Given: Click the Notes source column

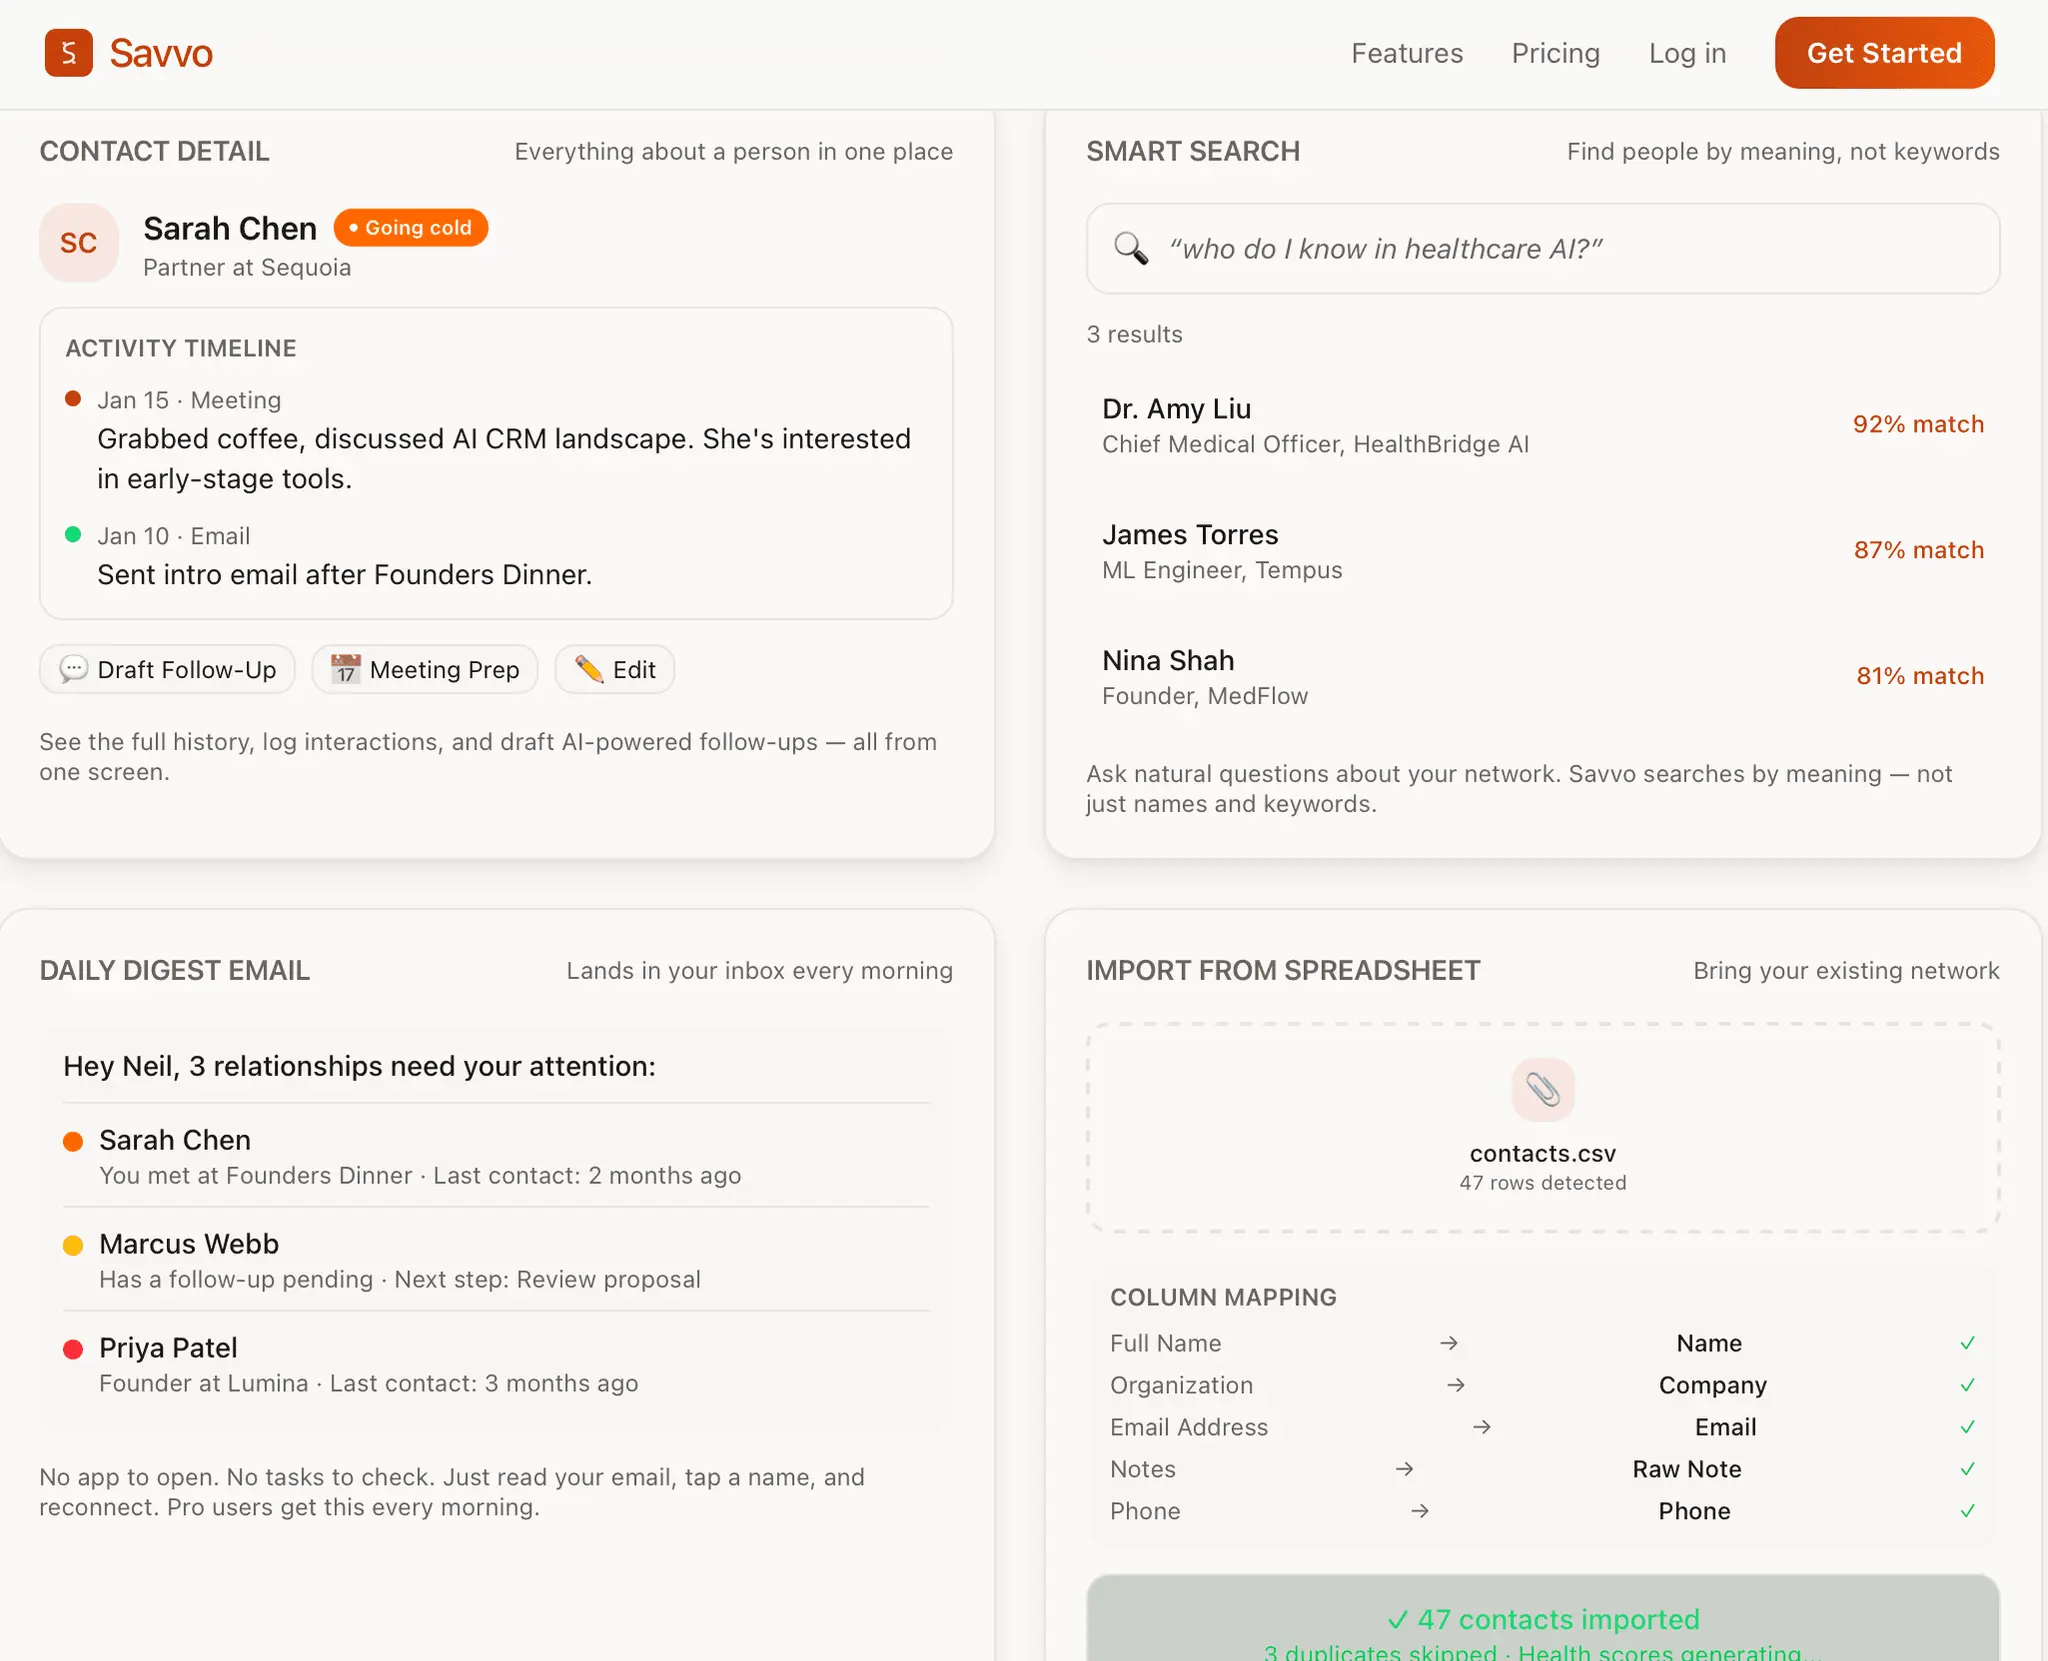Looking at the screenshot, I should pyautogui.click(x=1143, y=1469).
